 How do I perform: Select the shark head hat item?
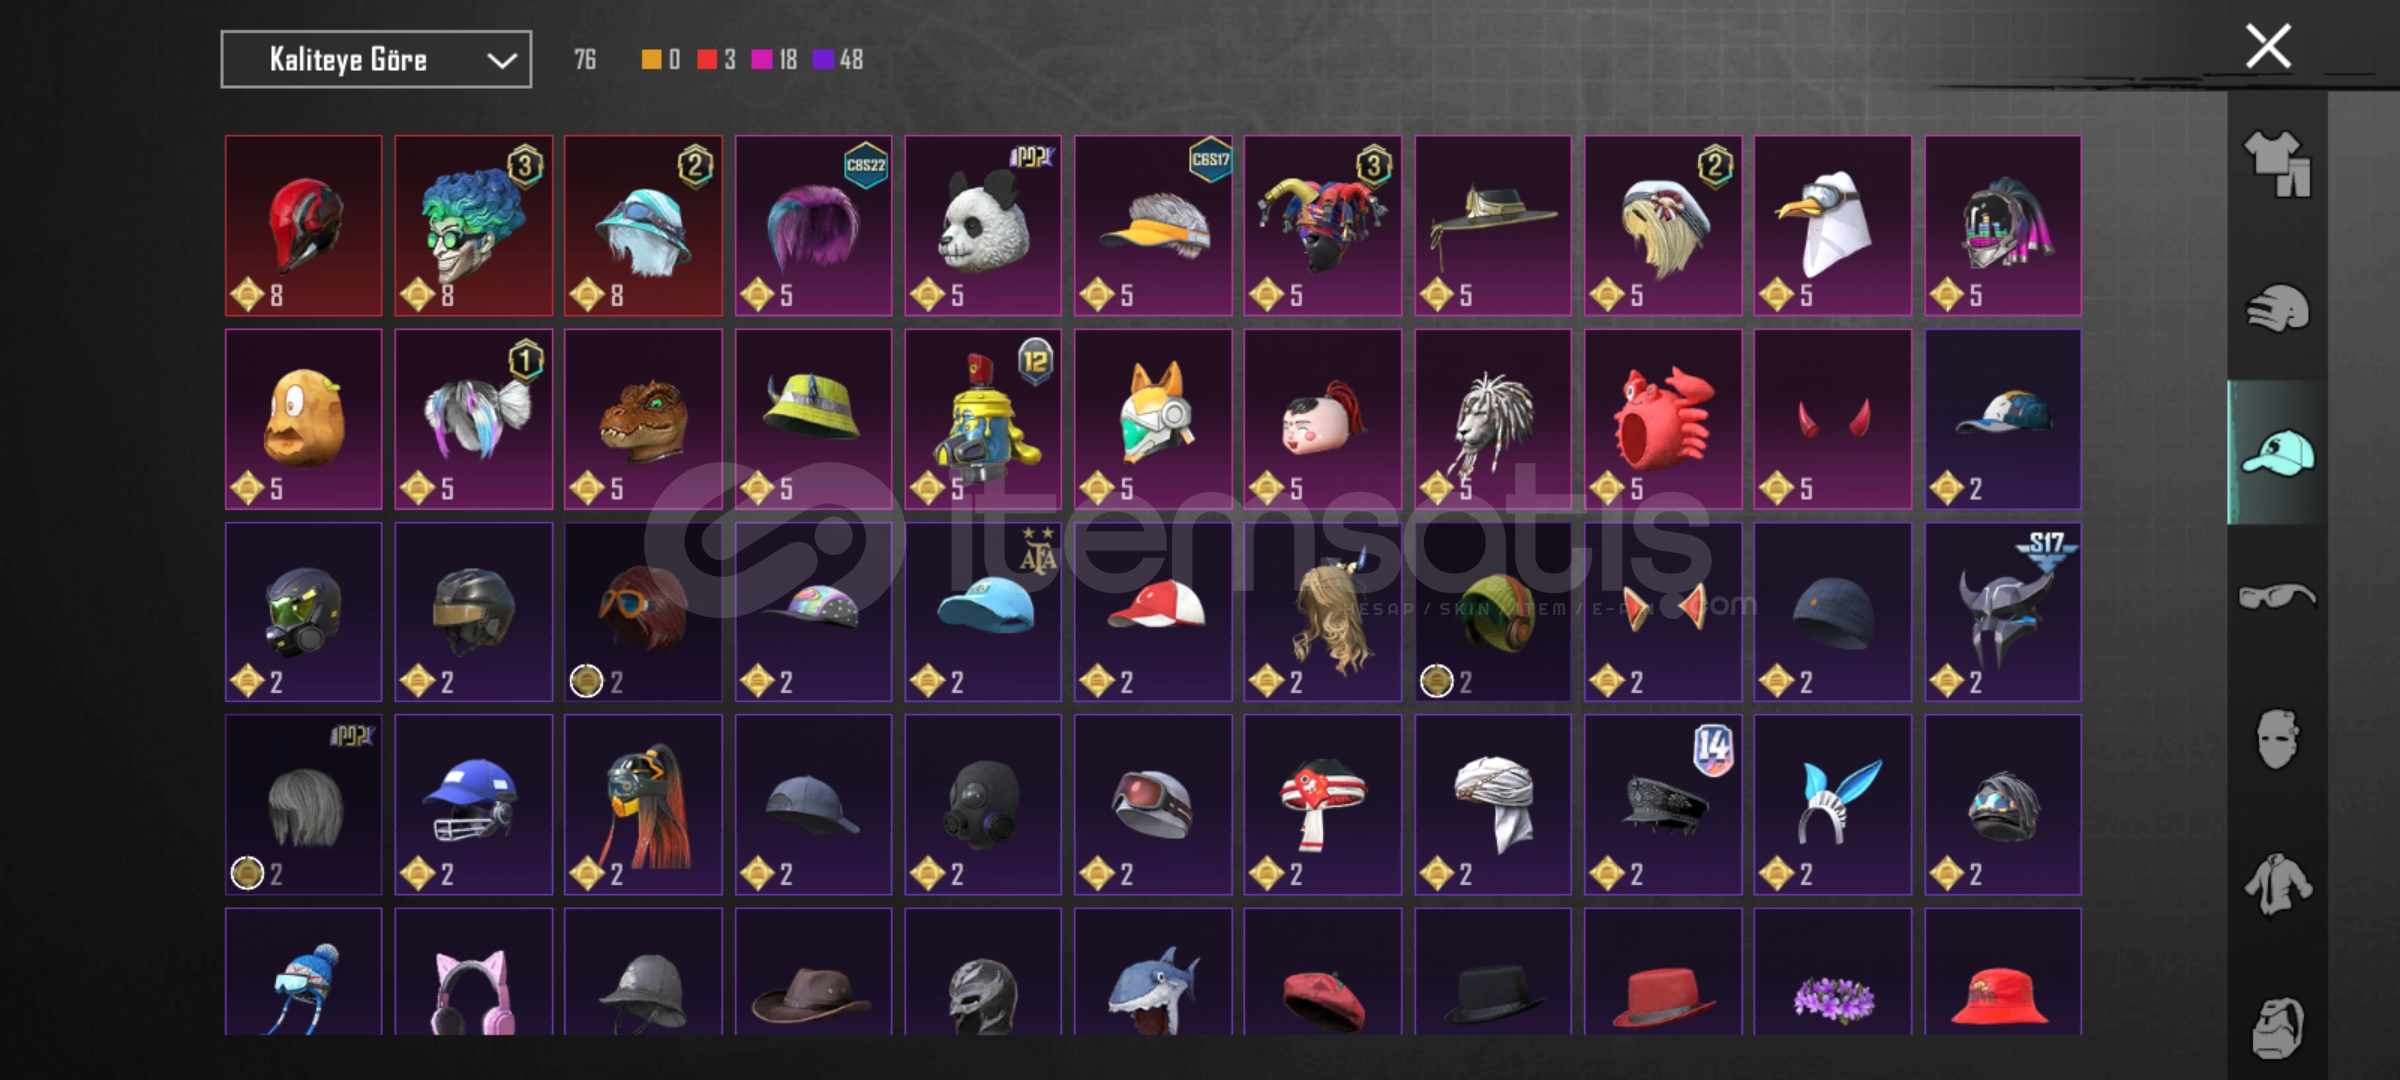click(x=1153, y=972)
